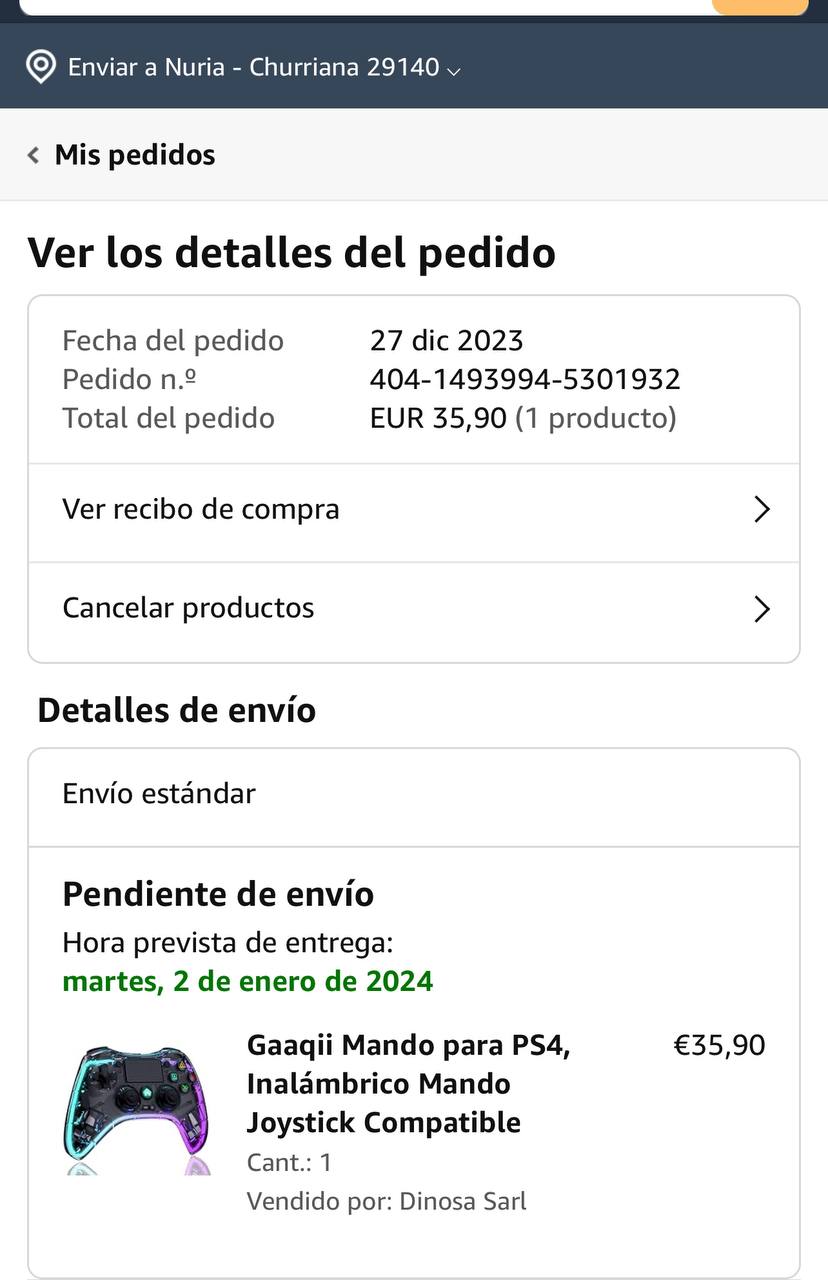Open the Gaaqii Mando para PS4 product title
The height and width of the screenshot is (1280, 828).
[x=408, y=1084]
